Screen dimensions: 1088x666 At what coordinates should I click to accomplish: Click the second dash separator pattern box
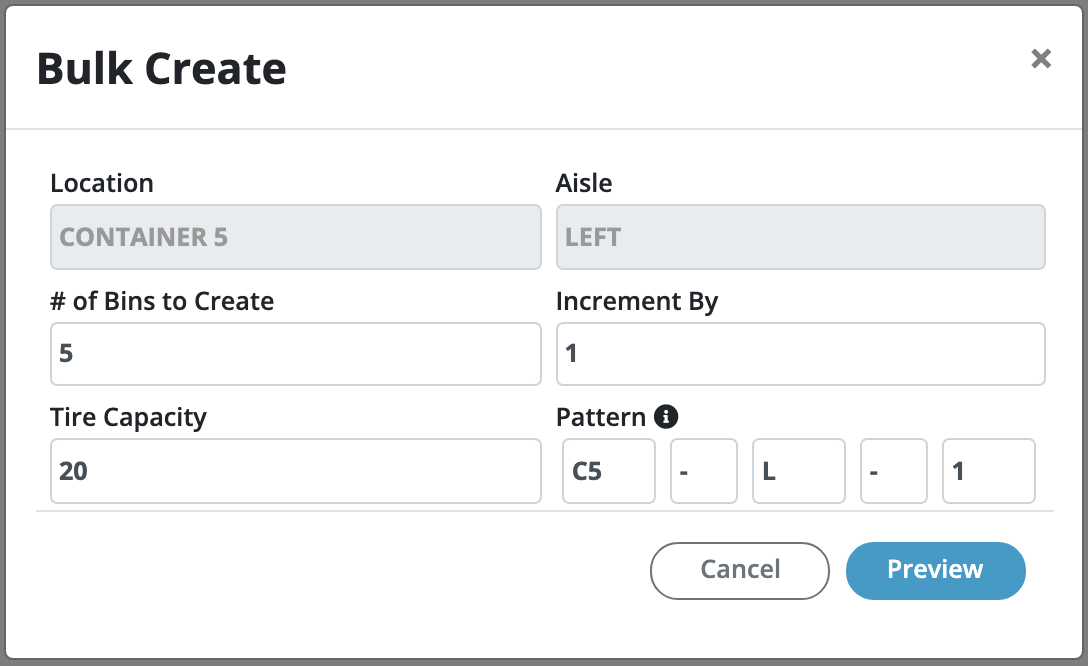[893, 471]
